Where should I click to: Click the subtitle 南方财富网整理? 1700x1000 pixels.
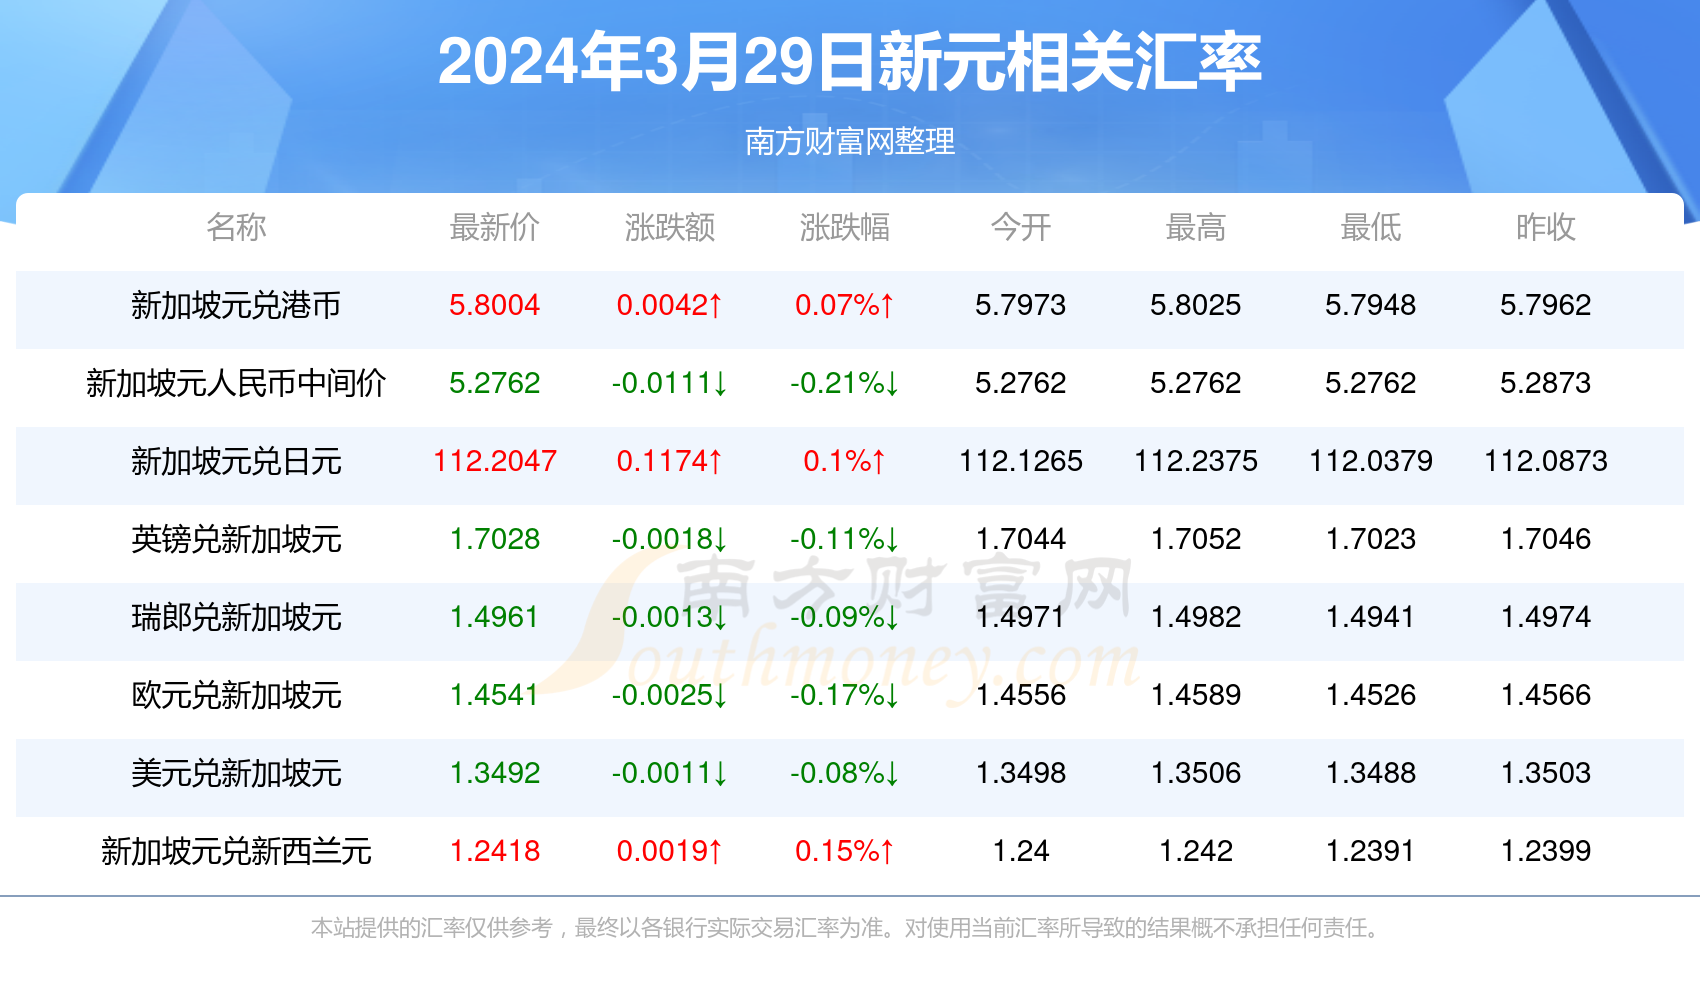click(x=850, y=141)
